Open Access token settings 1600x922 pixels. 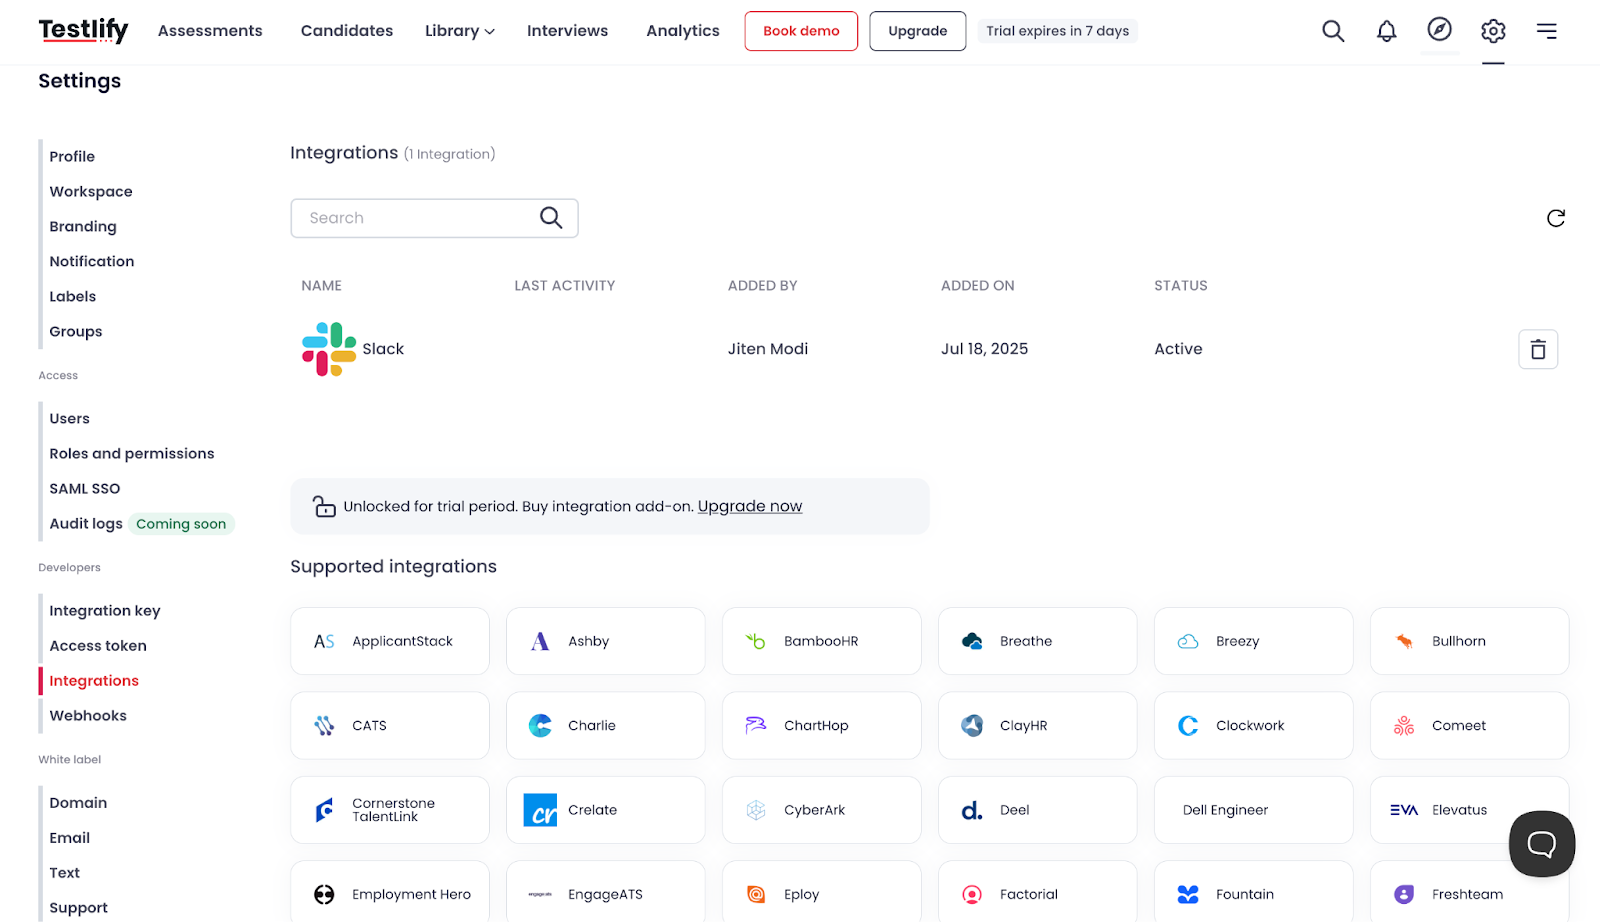98,645
